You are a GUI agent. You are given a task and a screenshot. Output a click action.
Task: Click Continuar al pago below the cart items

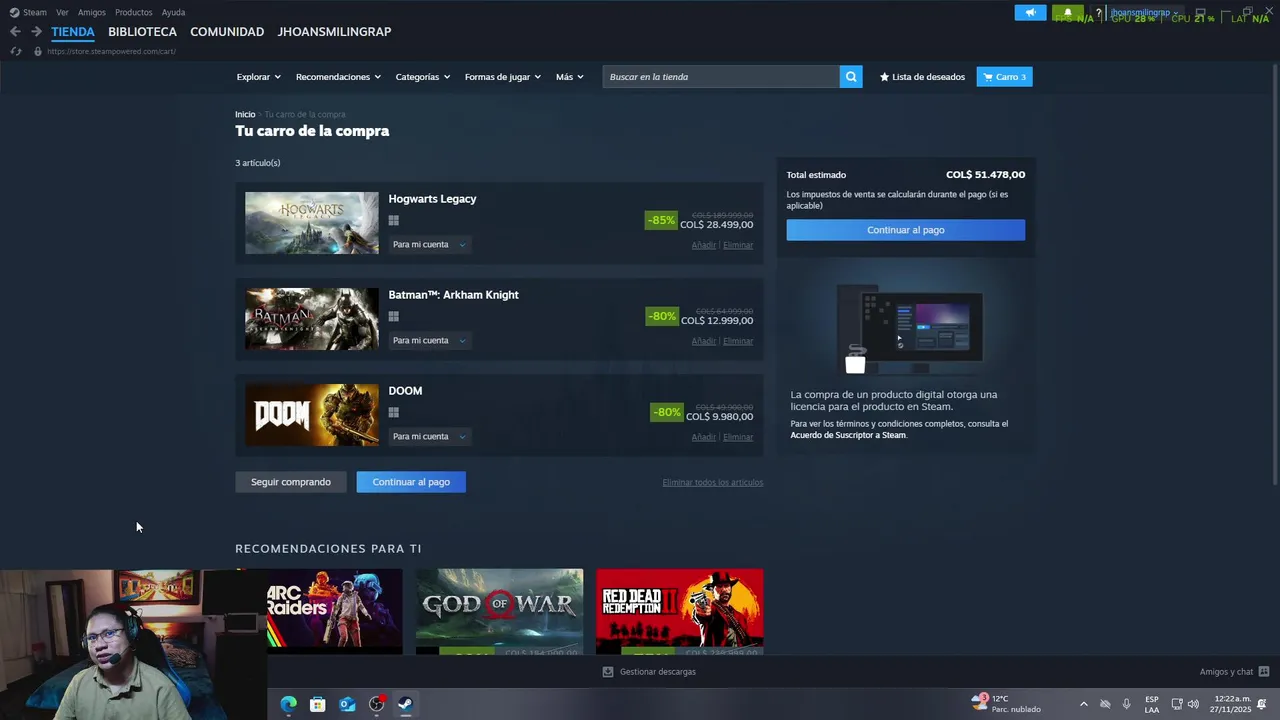click(x=411, y=482)
